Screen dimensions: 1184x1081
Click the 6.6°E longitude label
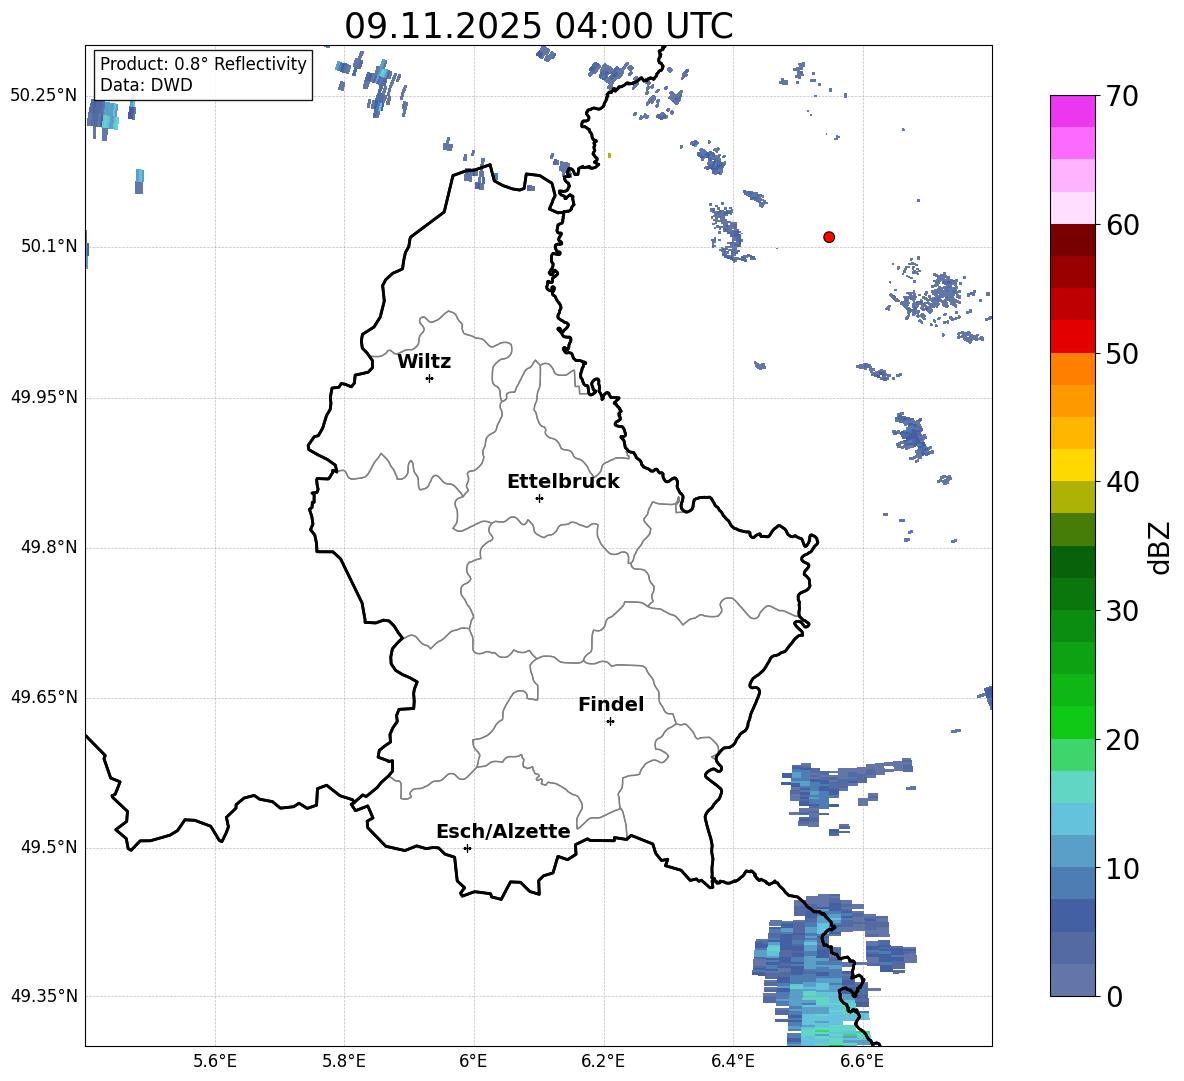(862, 1061)
